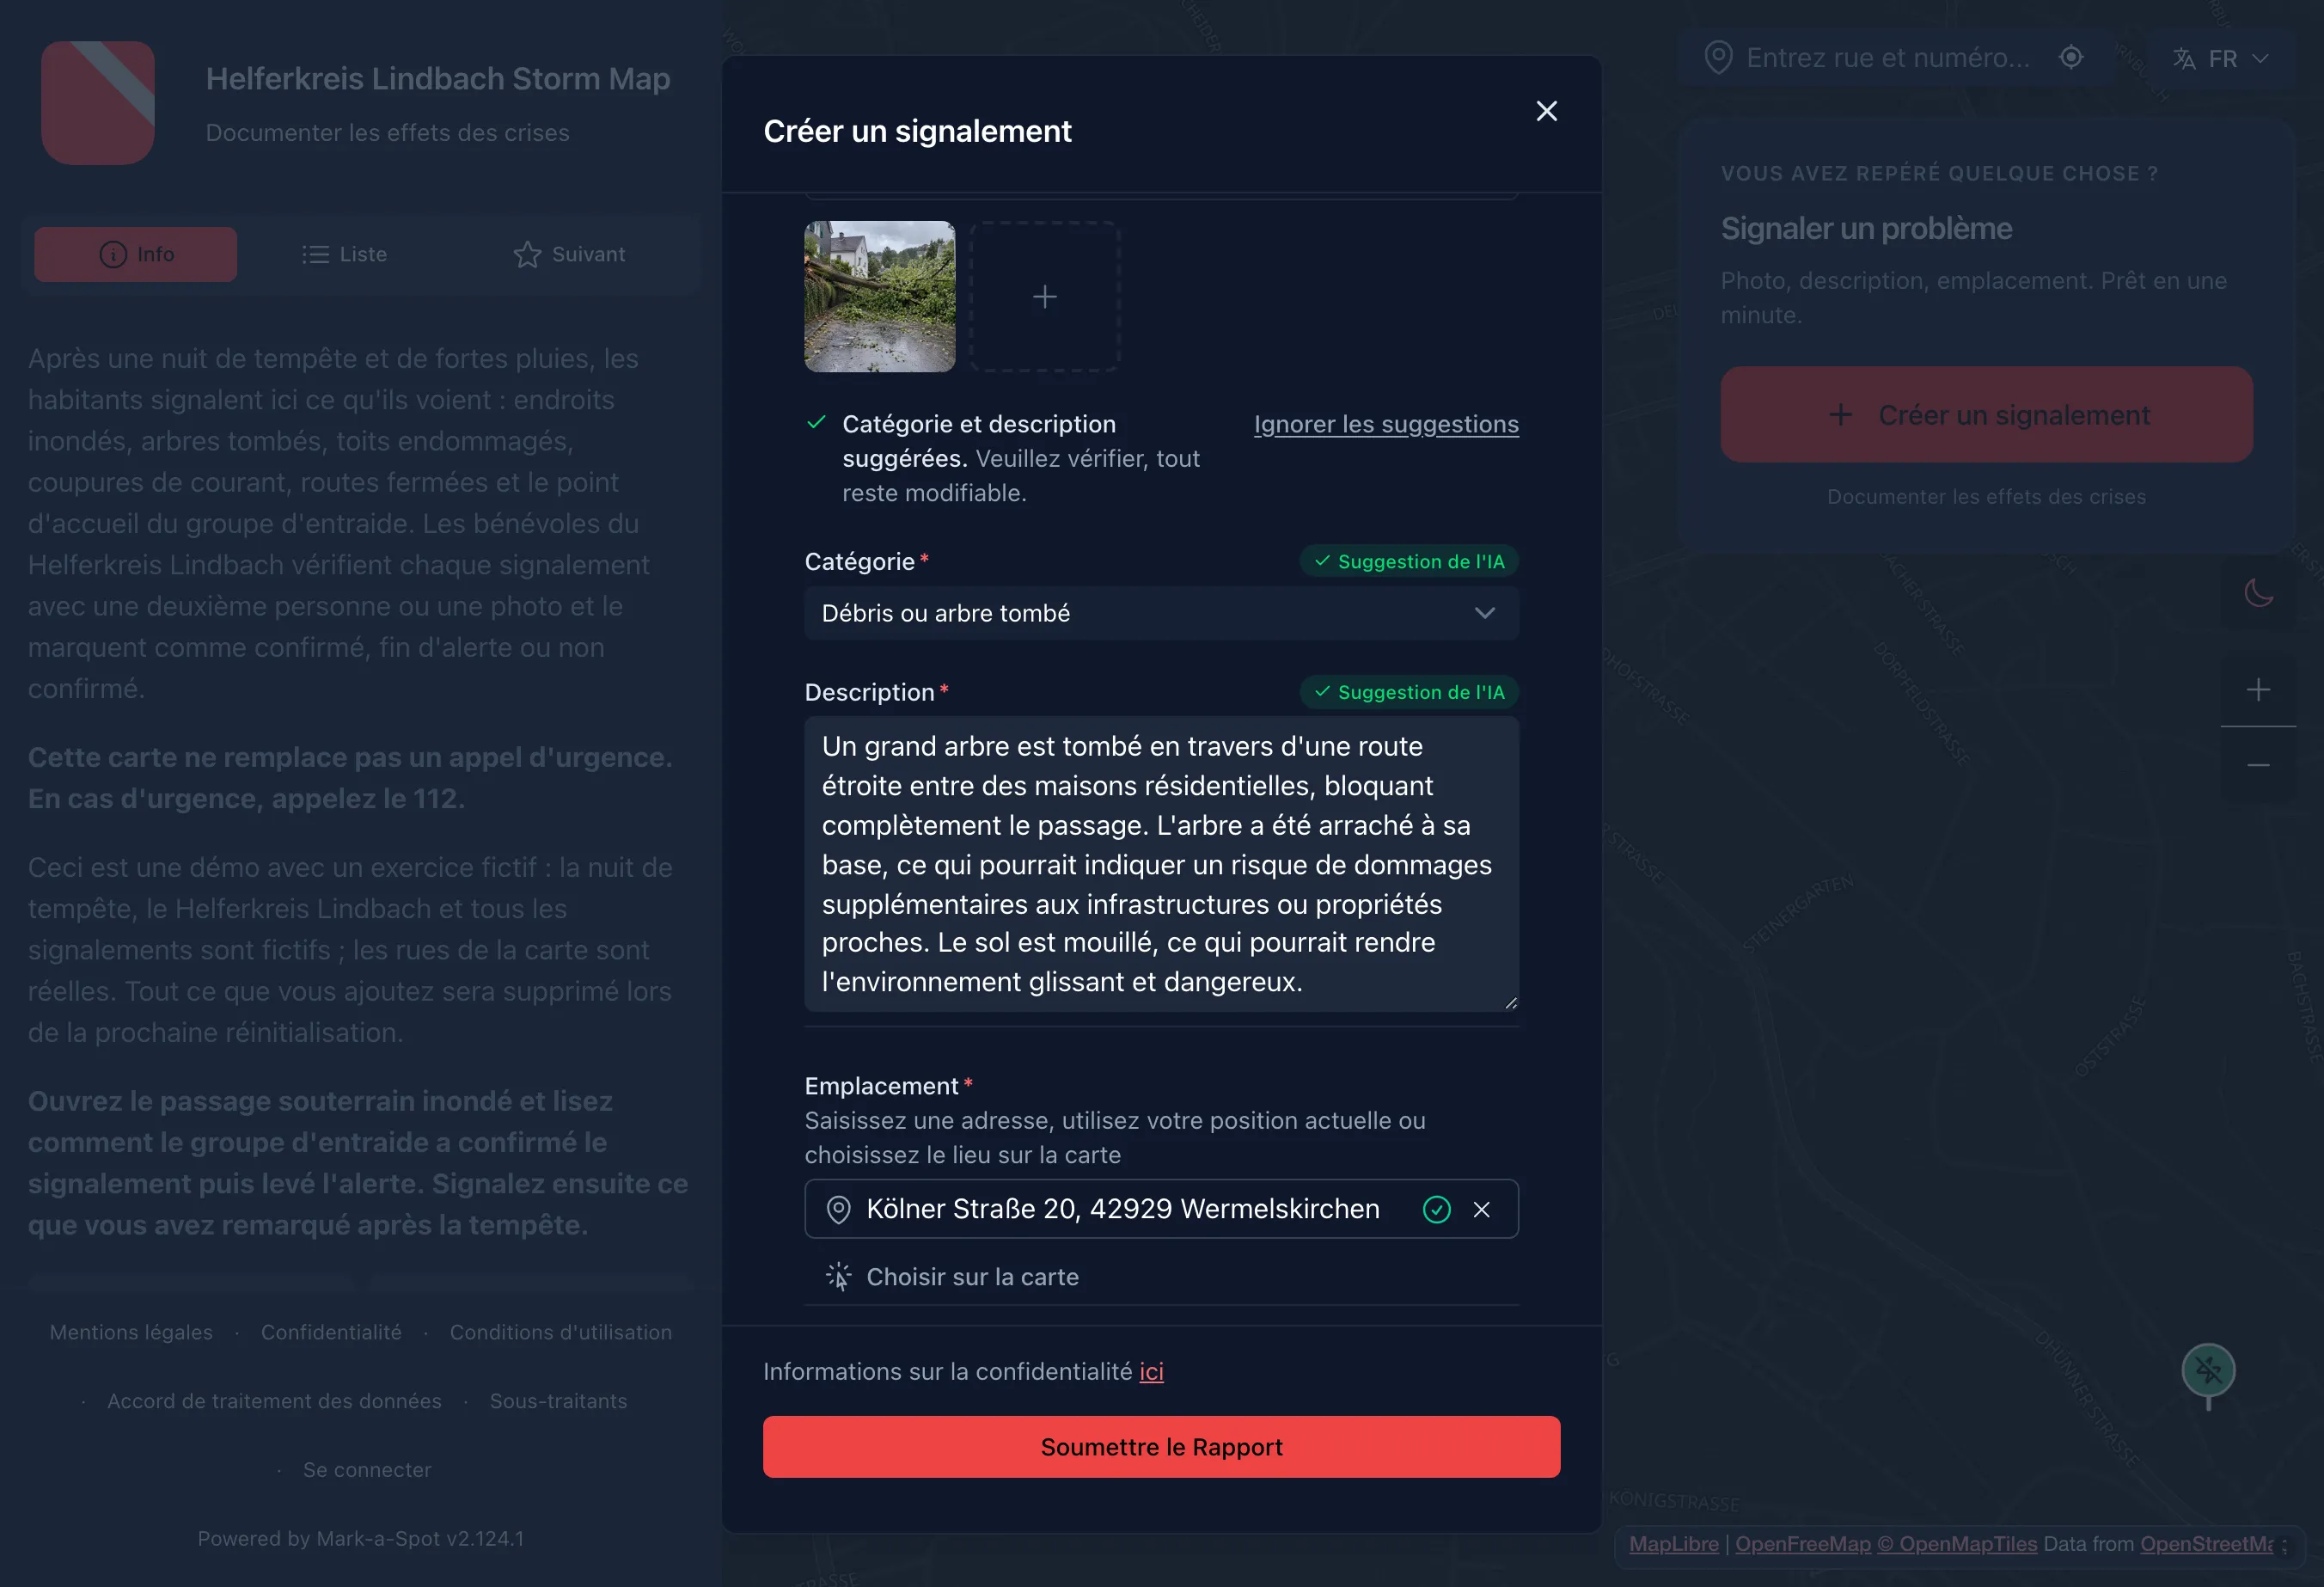Screen dimensions: 2324x1587
Task: Click Ignorer les suggestions link
Action: tap(1386, 424)
